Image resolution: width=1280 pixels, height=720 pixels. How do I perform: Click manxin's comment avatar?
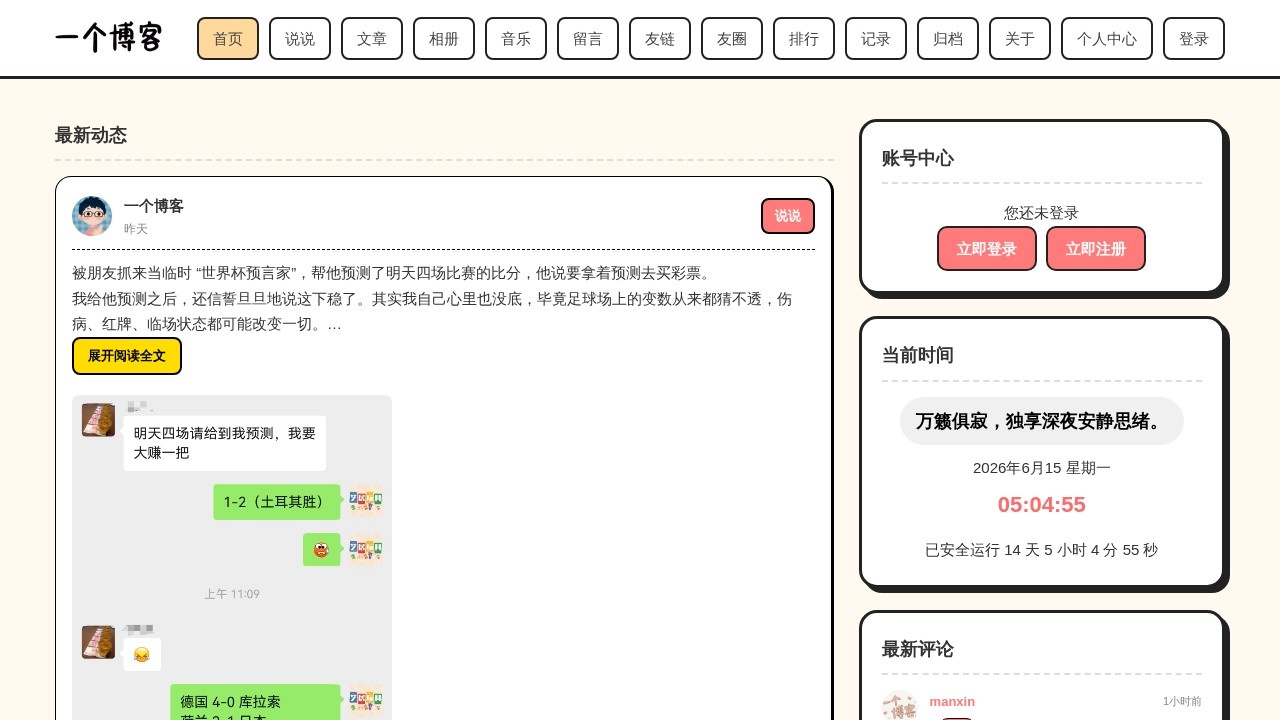899,706
